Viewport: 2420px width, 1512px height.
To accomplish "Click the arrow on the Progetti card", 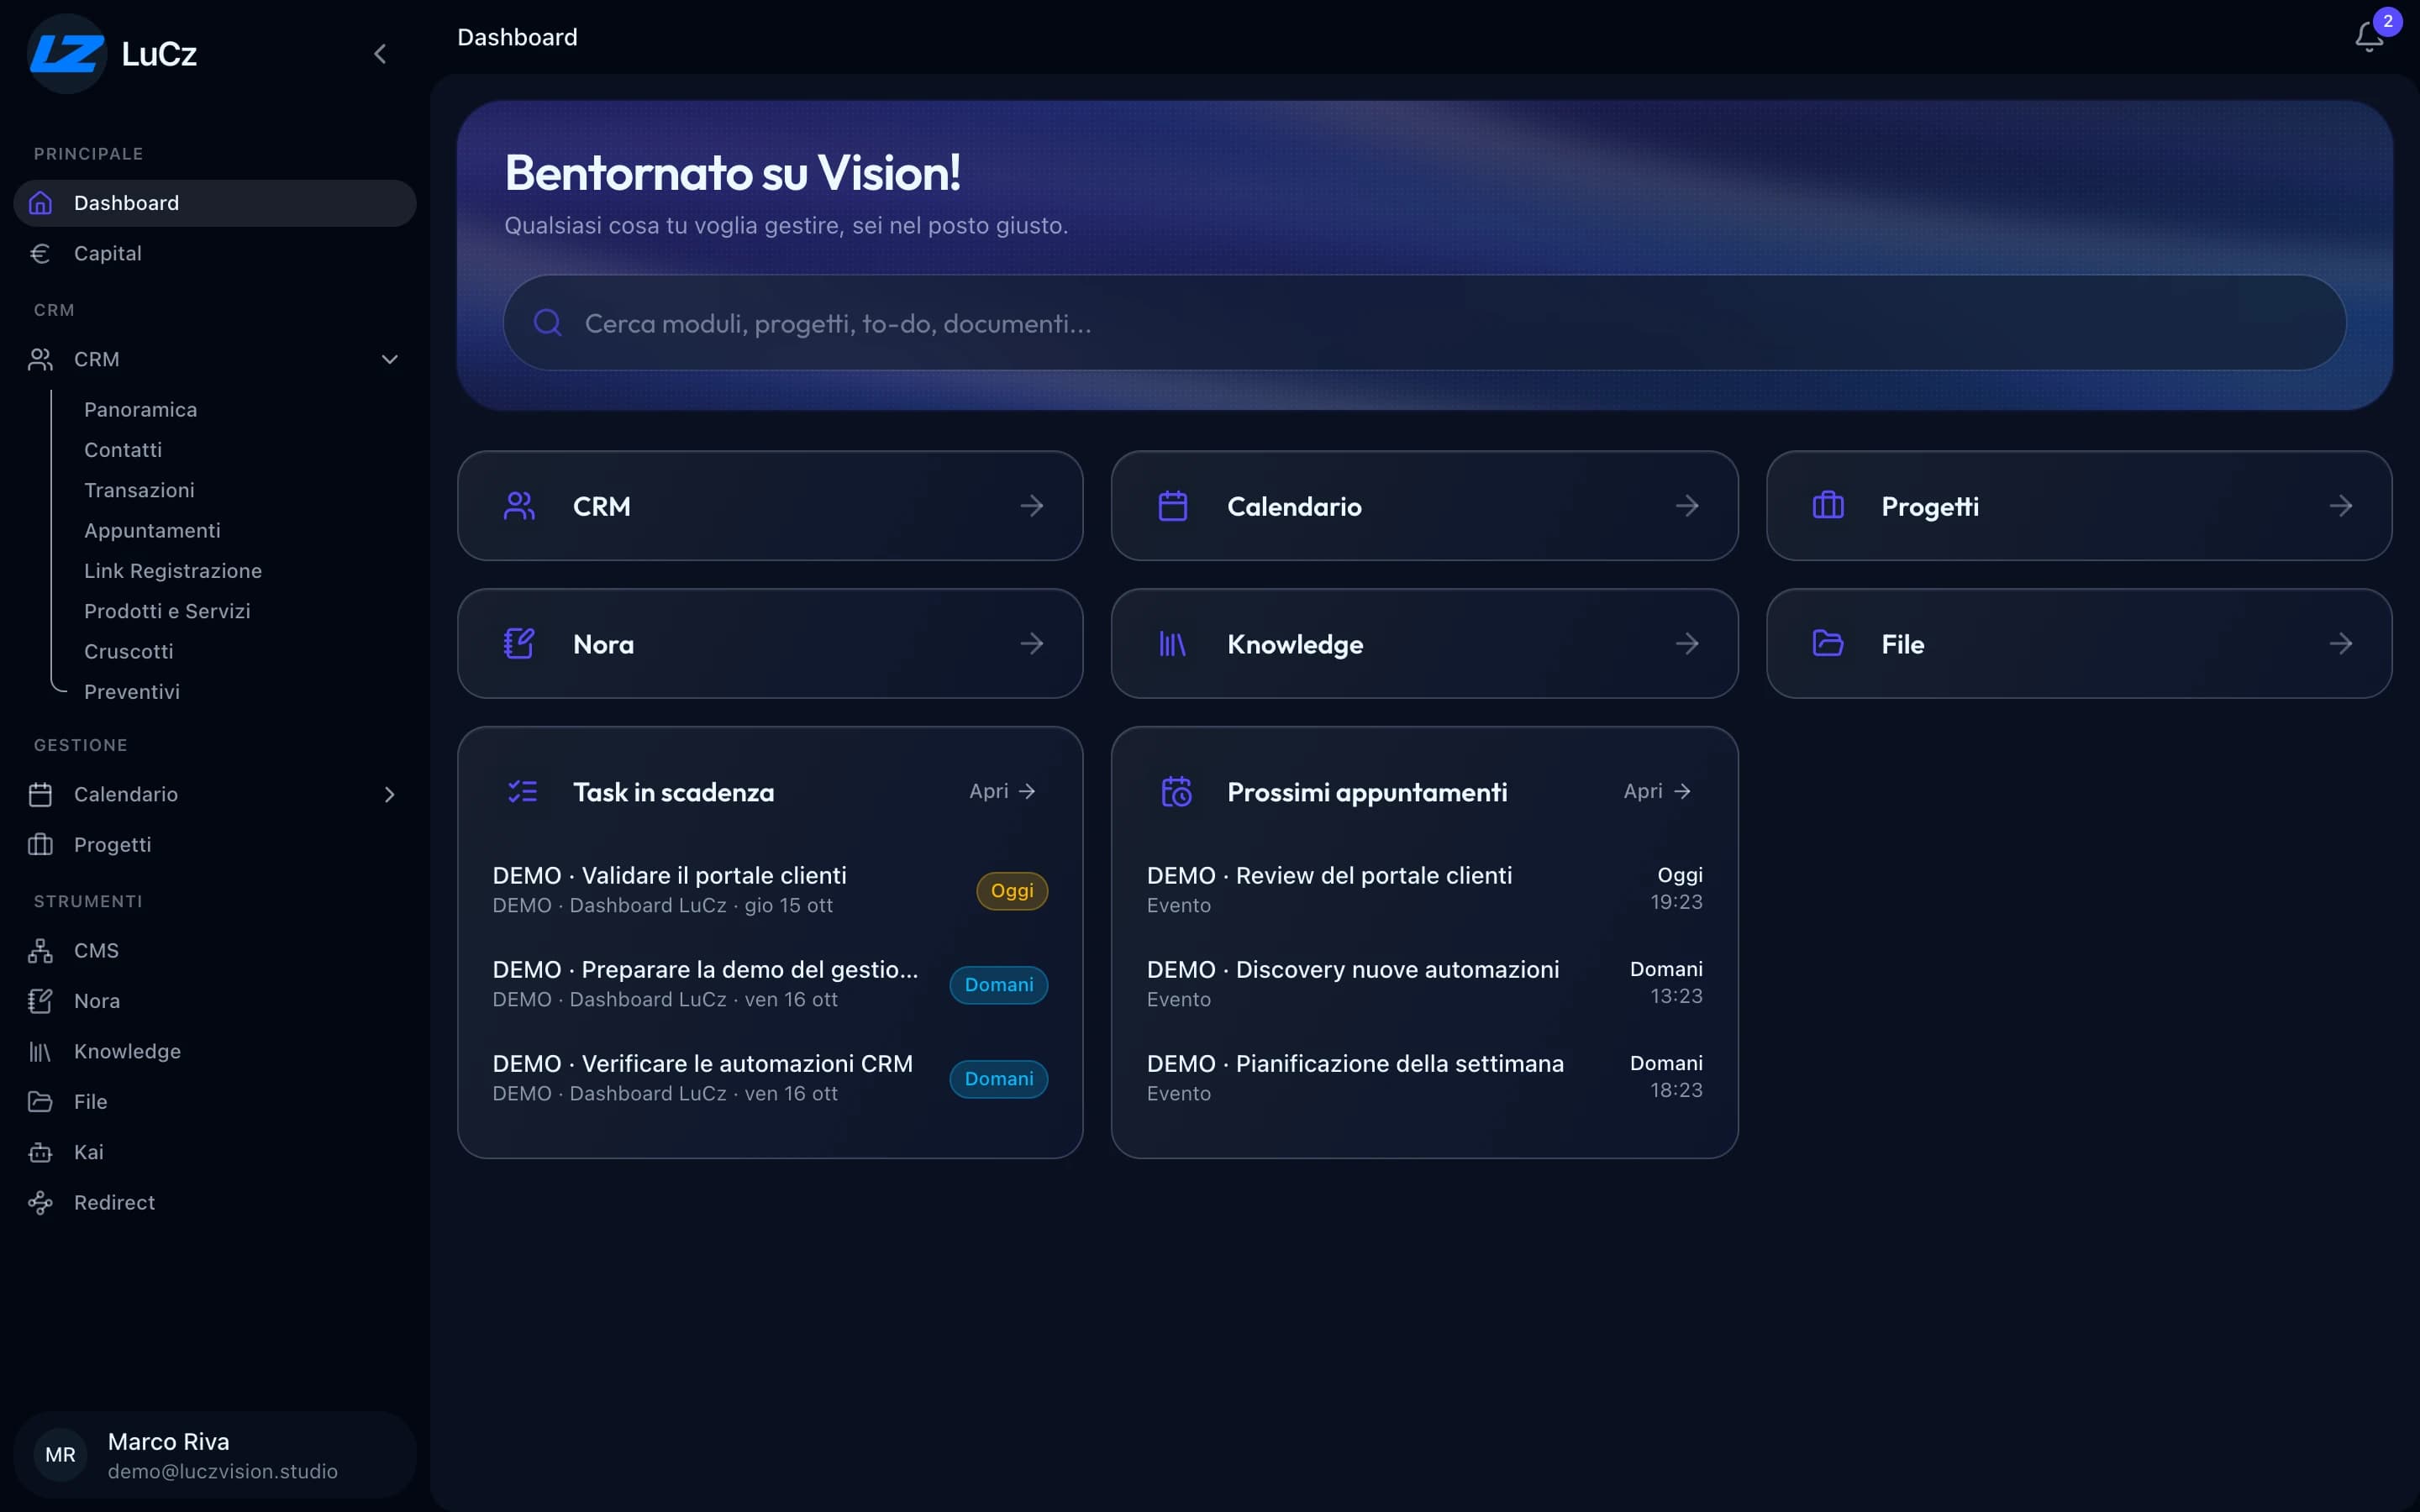I will click(x=2341, y=506).
